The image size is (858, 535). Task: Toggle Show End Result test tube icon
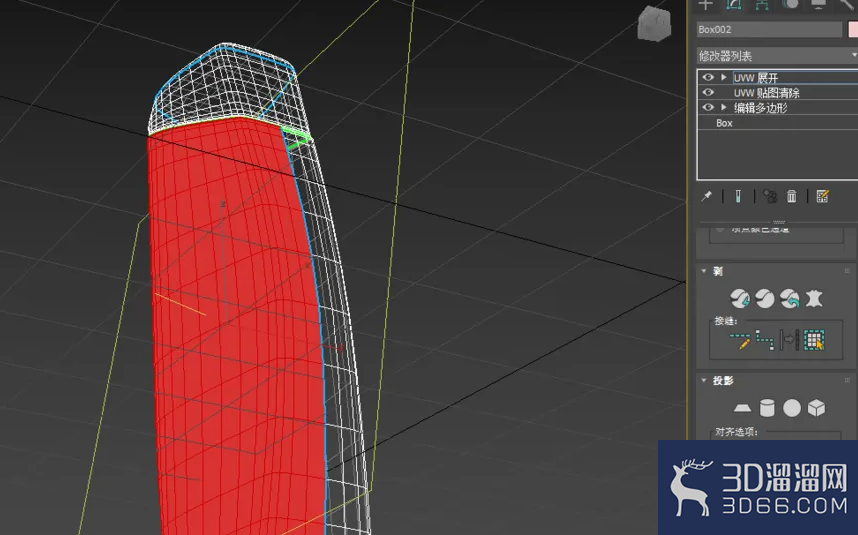coord(738,196)
